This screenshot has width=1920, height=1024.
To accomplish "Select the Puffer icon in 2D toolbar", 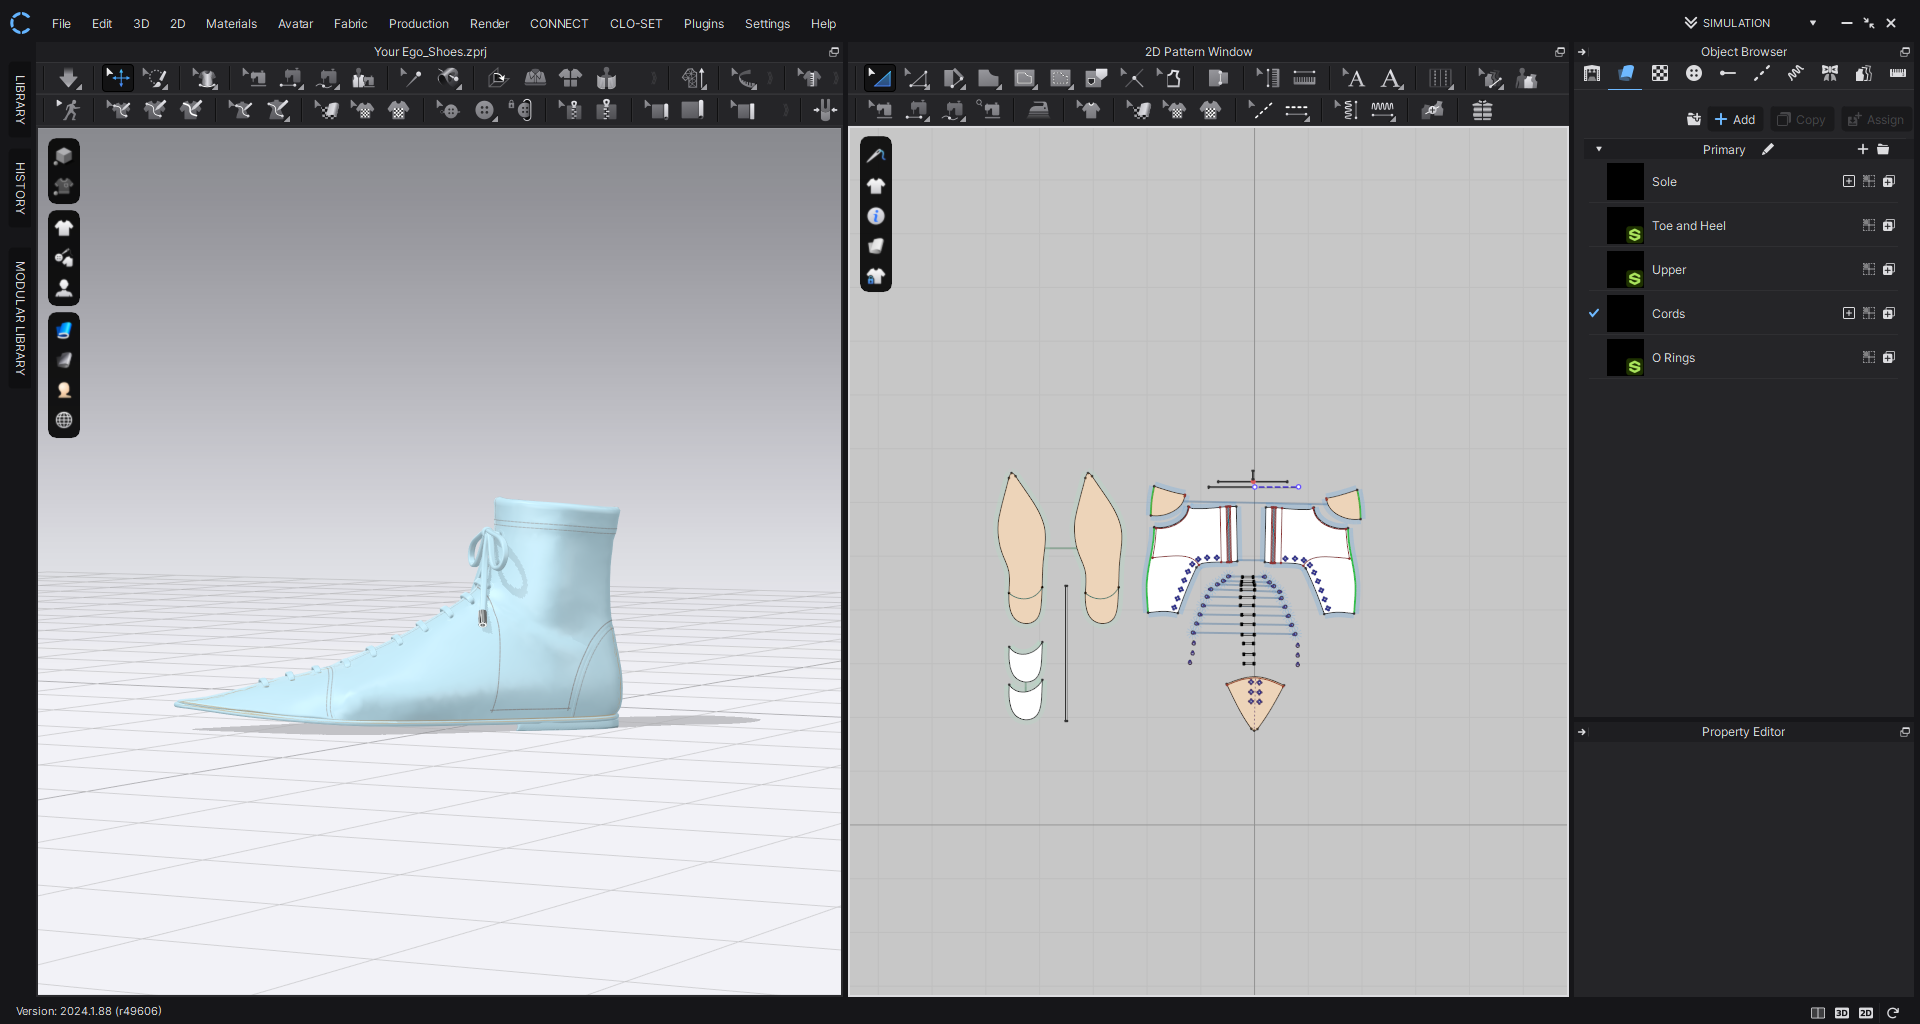I will (x=1482, y=111).
